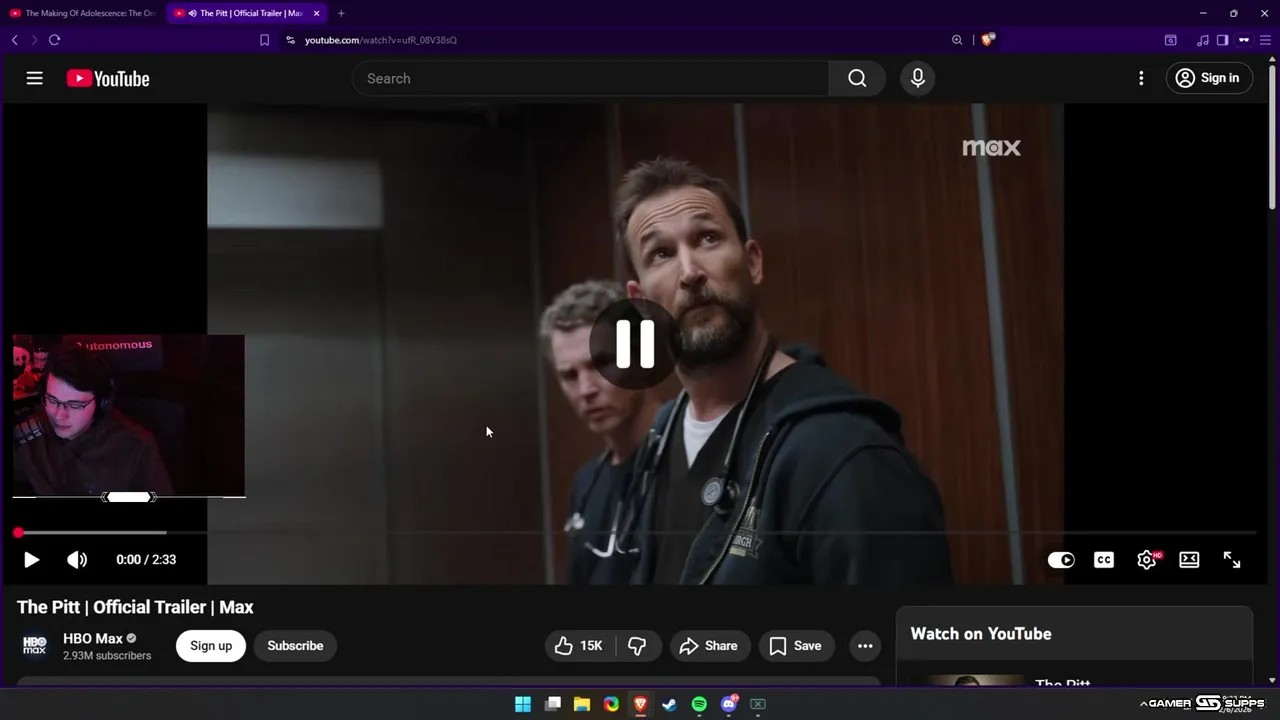This screenshot has height=720, width=1280.
Task: Open more actions ellipsis under video
Action: [x=865, y=646]
